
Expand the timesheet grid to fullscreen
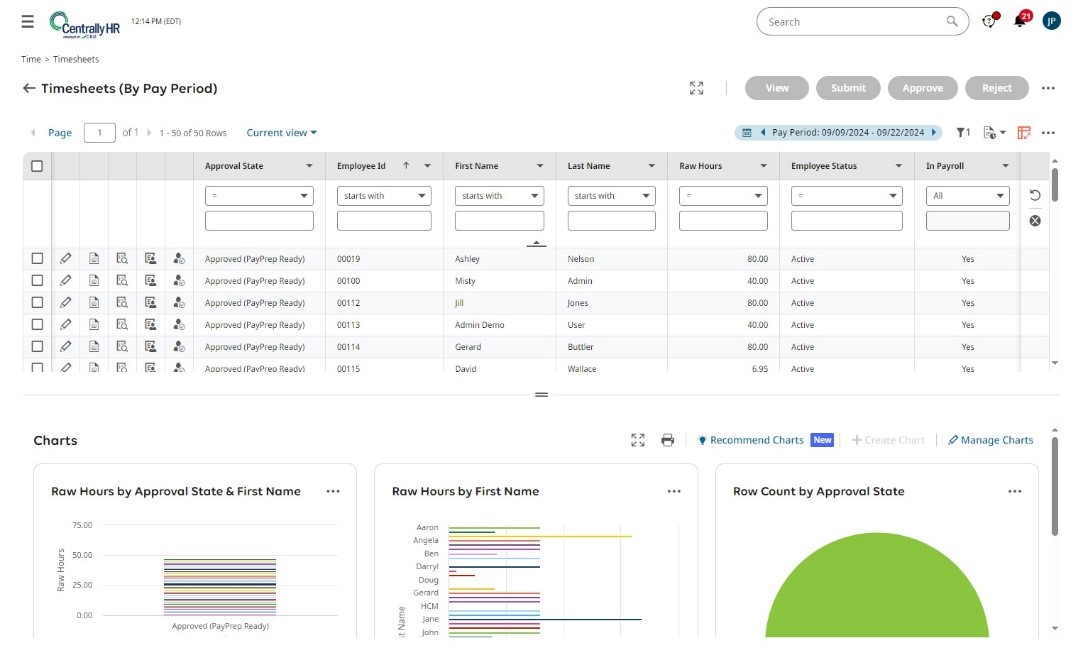tap(696, 88)
